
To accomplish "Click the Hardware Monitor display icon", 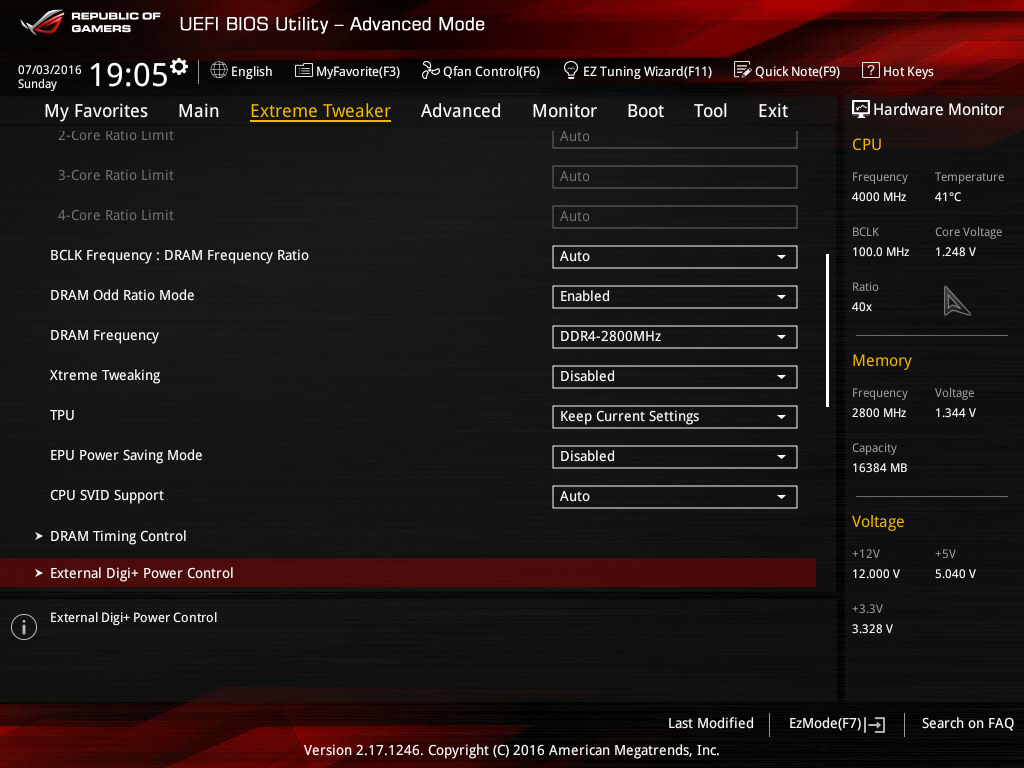I will (861, 109).
